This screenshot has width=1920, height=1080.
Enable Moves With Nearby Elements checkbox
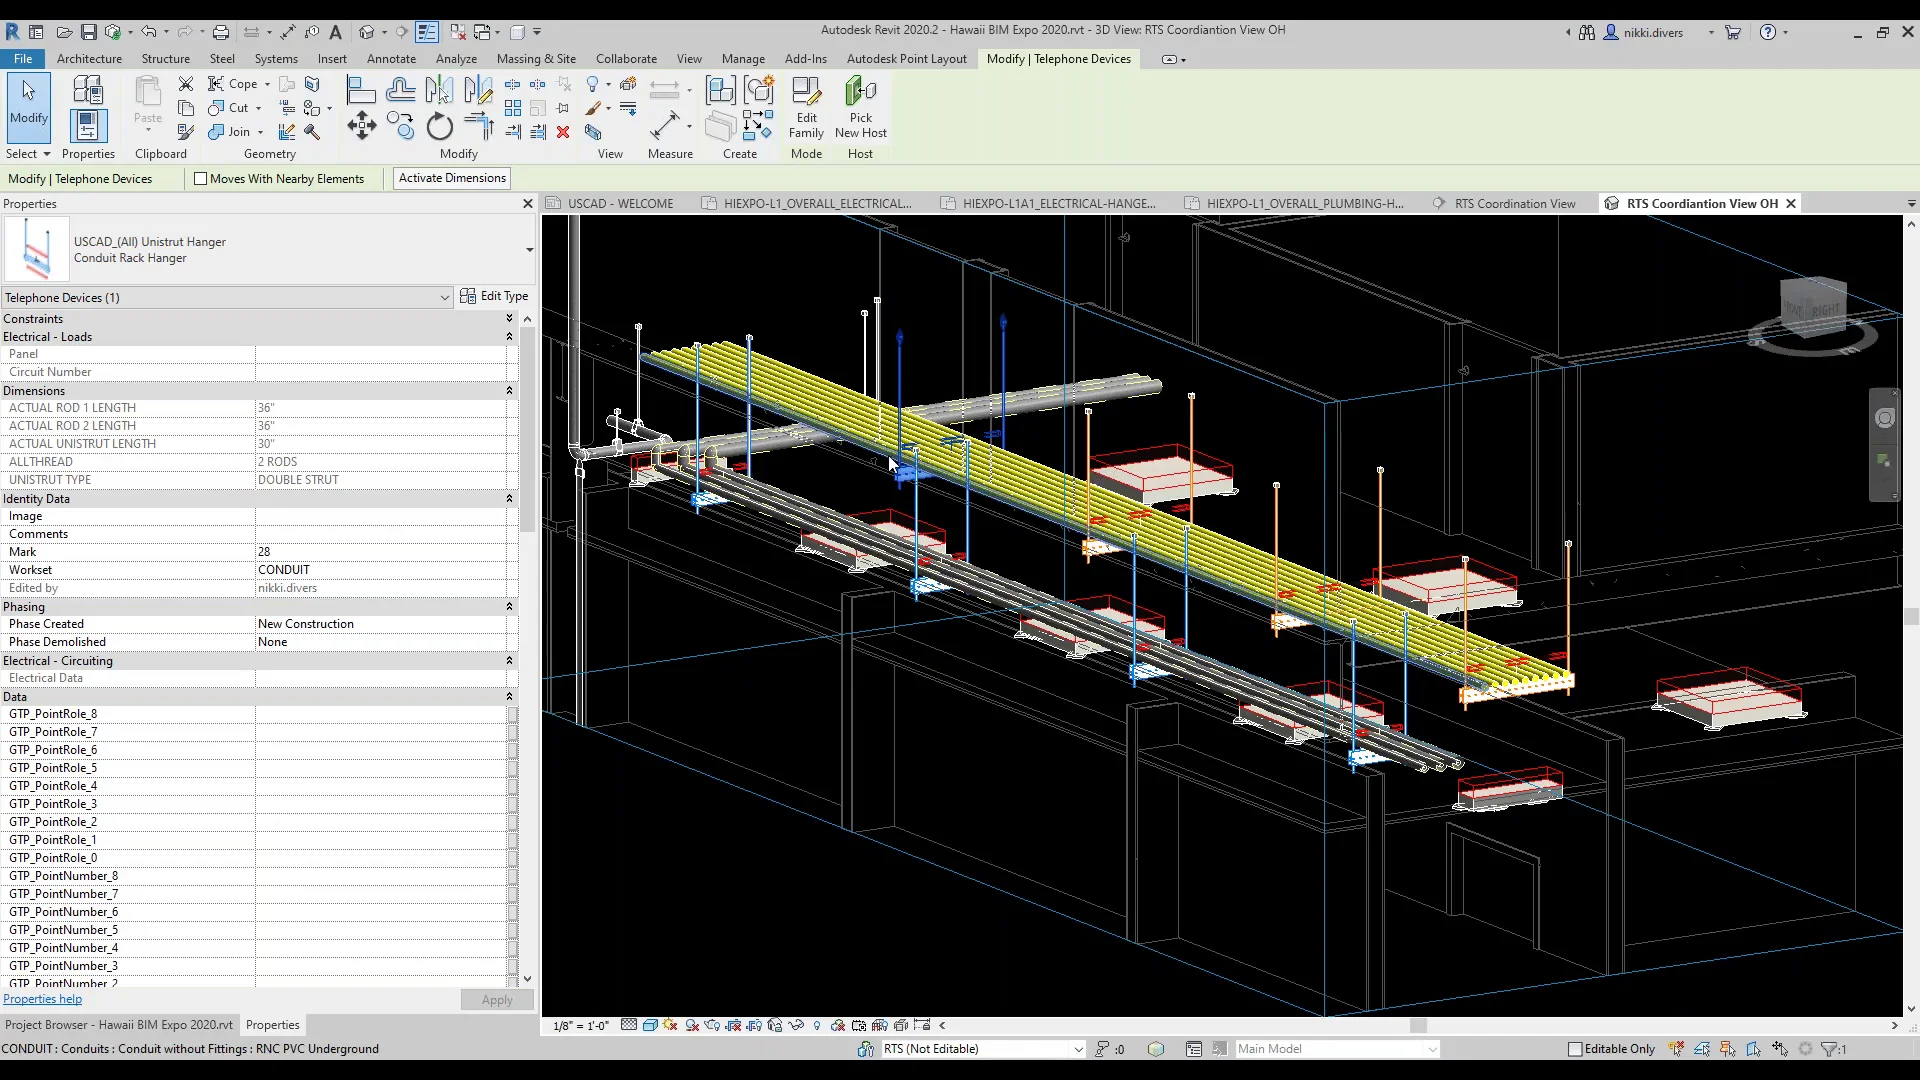(201, 179)
